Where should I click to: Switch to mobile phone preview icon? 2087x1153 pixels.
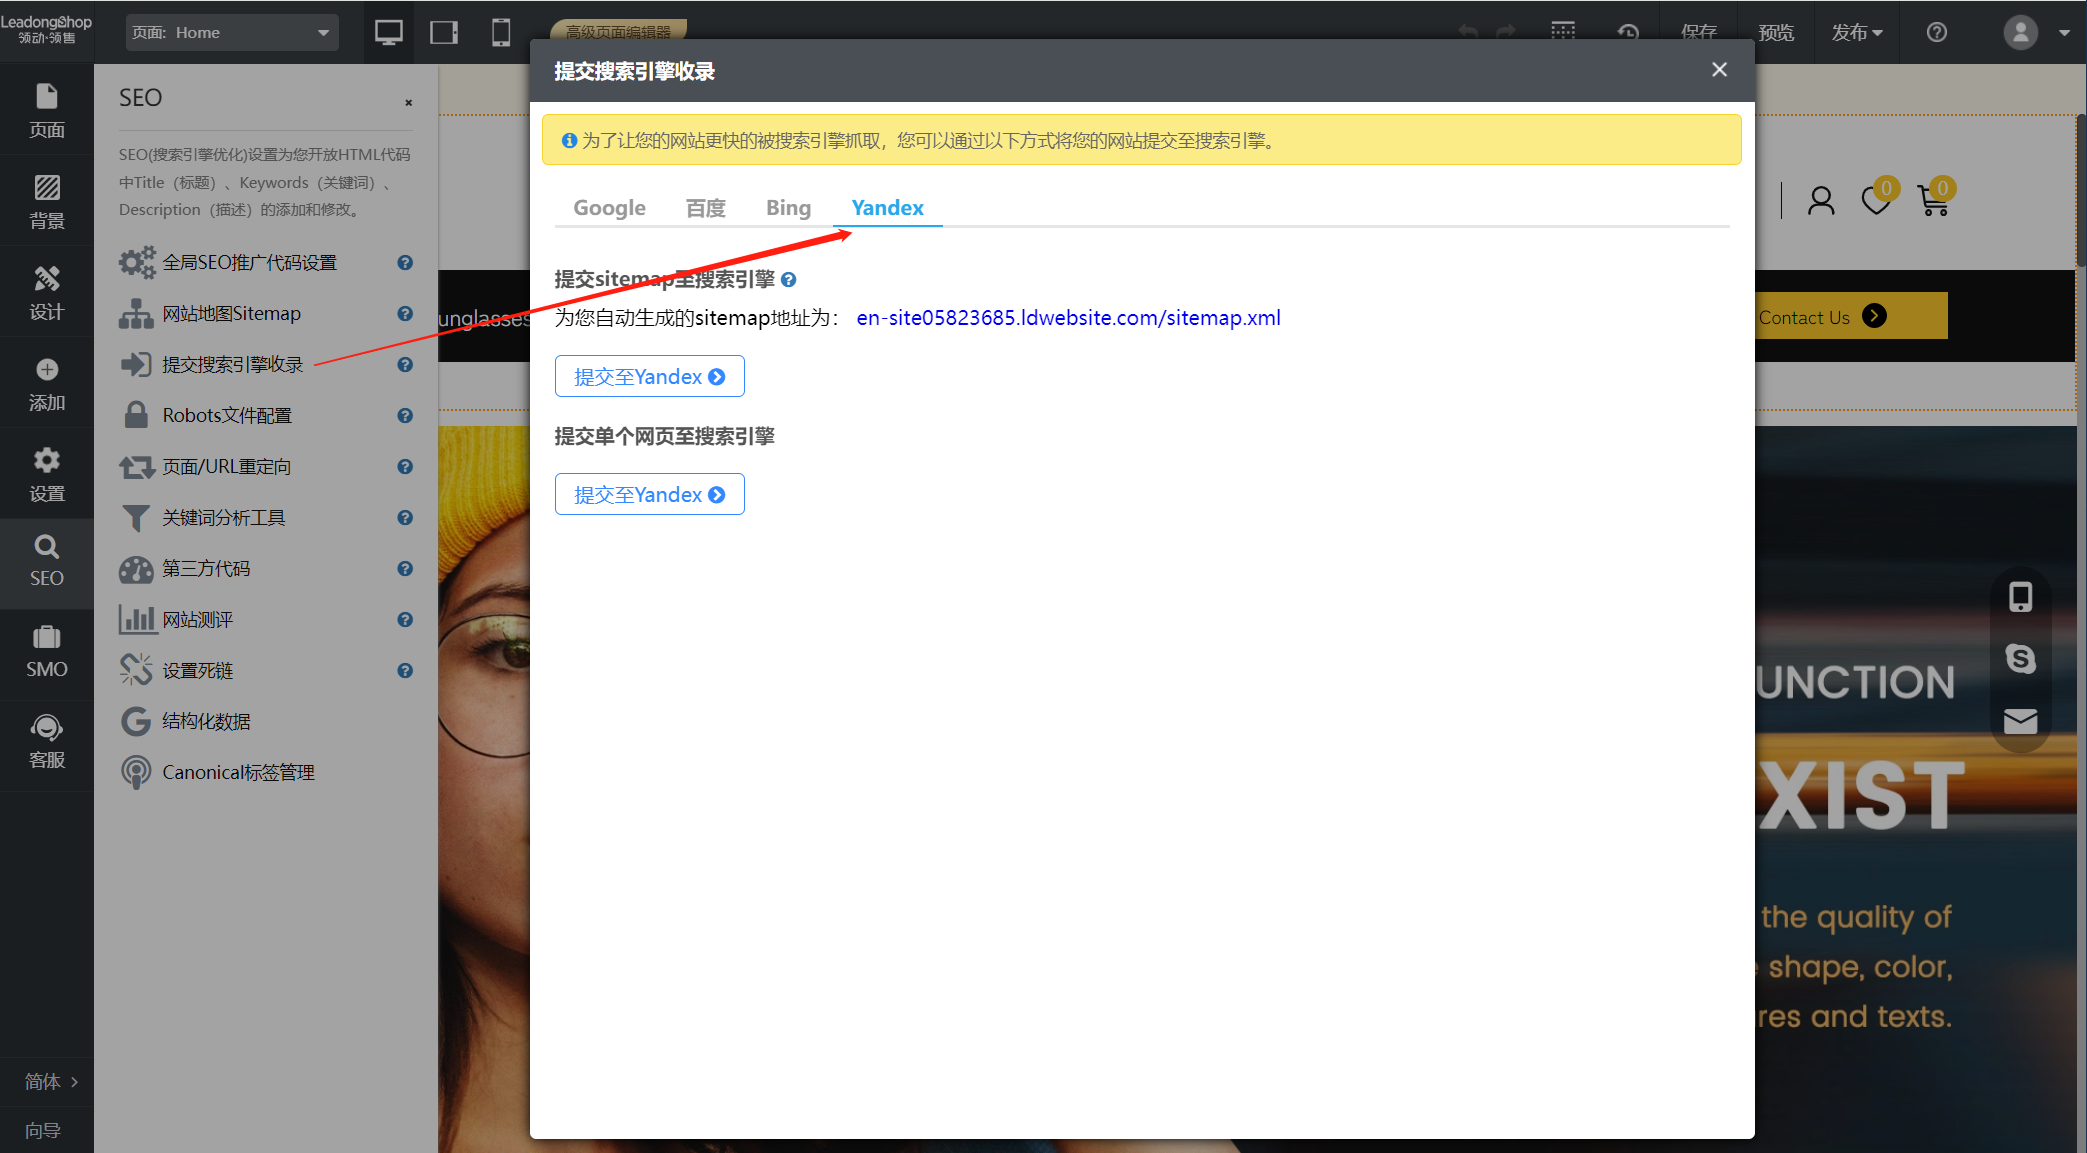pos(501,32)
